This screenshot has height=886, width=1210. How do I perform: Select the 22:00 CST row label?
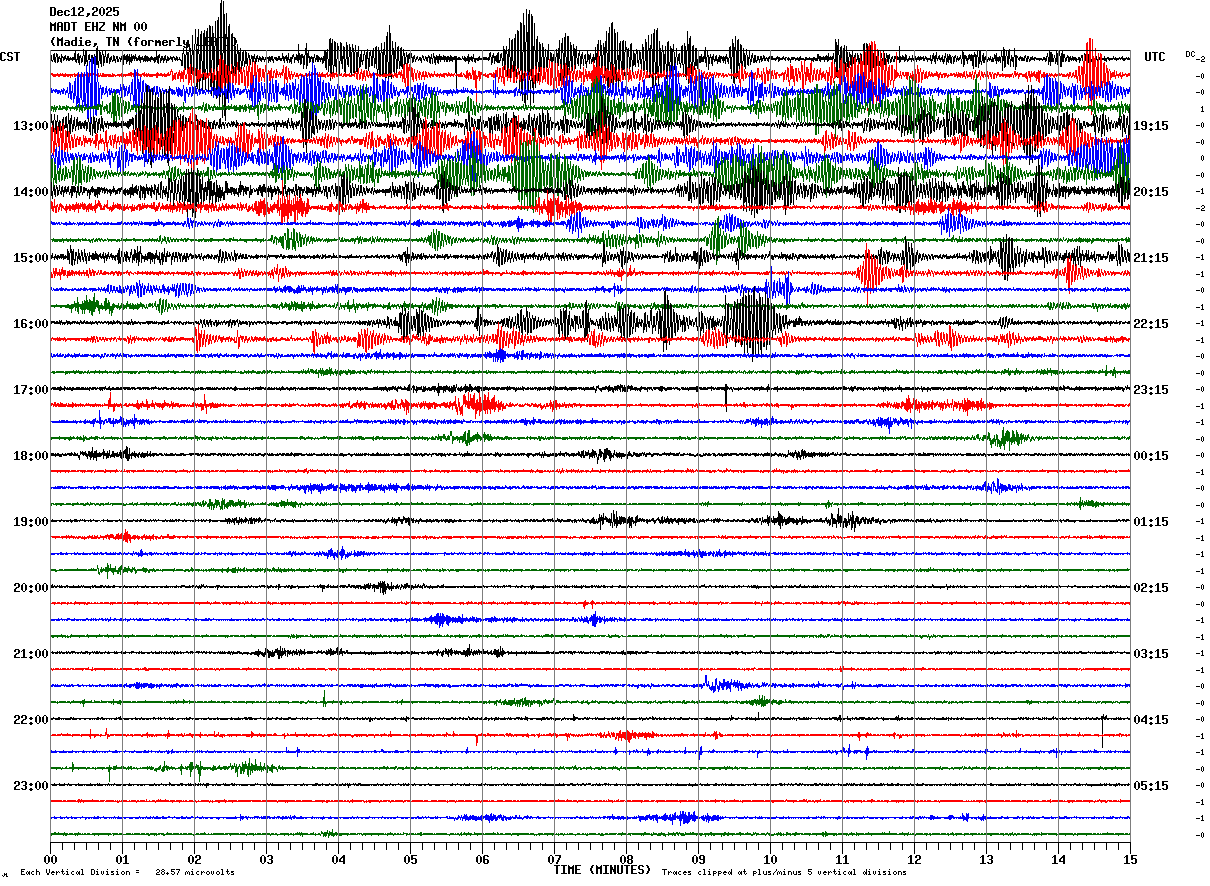click(31, 720)
